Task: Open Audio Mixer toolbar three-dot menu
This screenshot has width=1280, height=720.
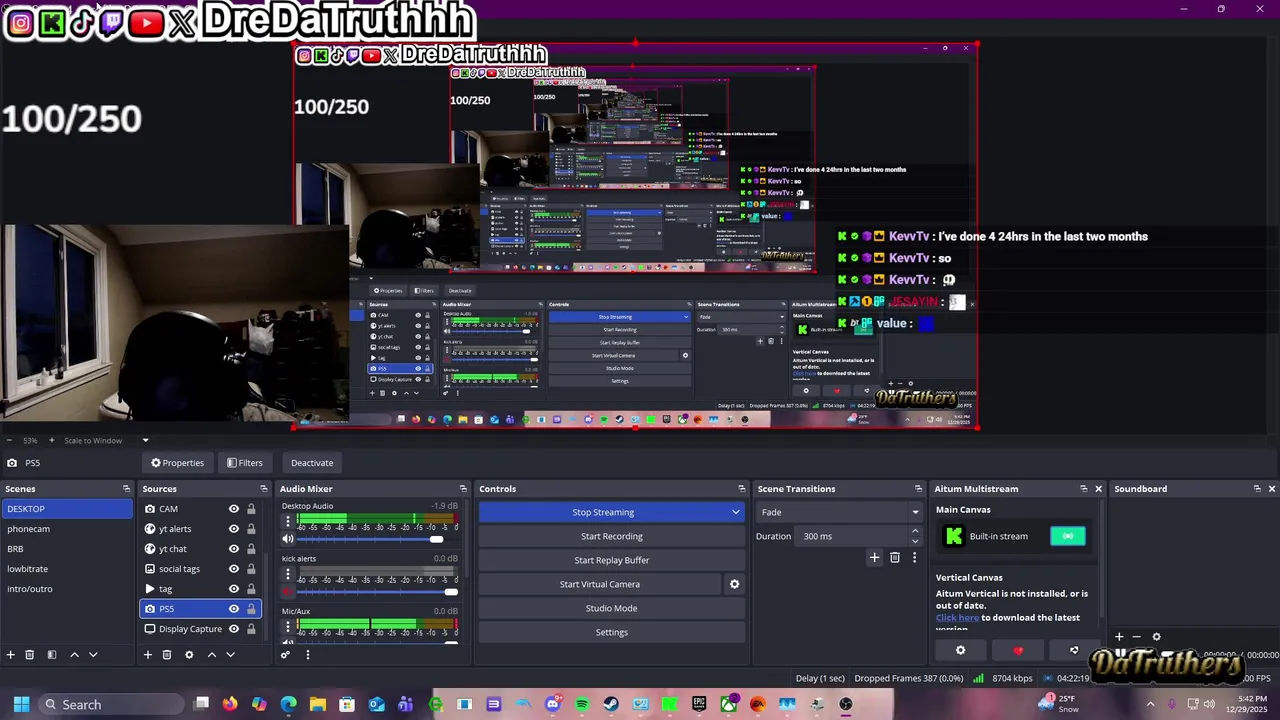Action: (x=308, y=655)
